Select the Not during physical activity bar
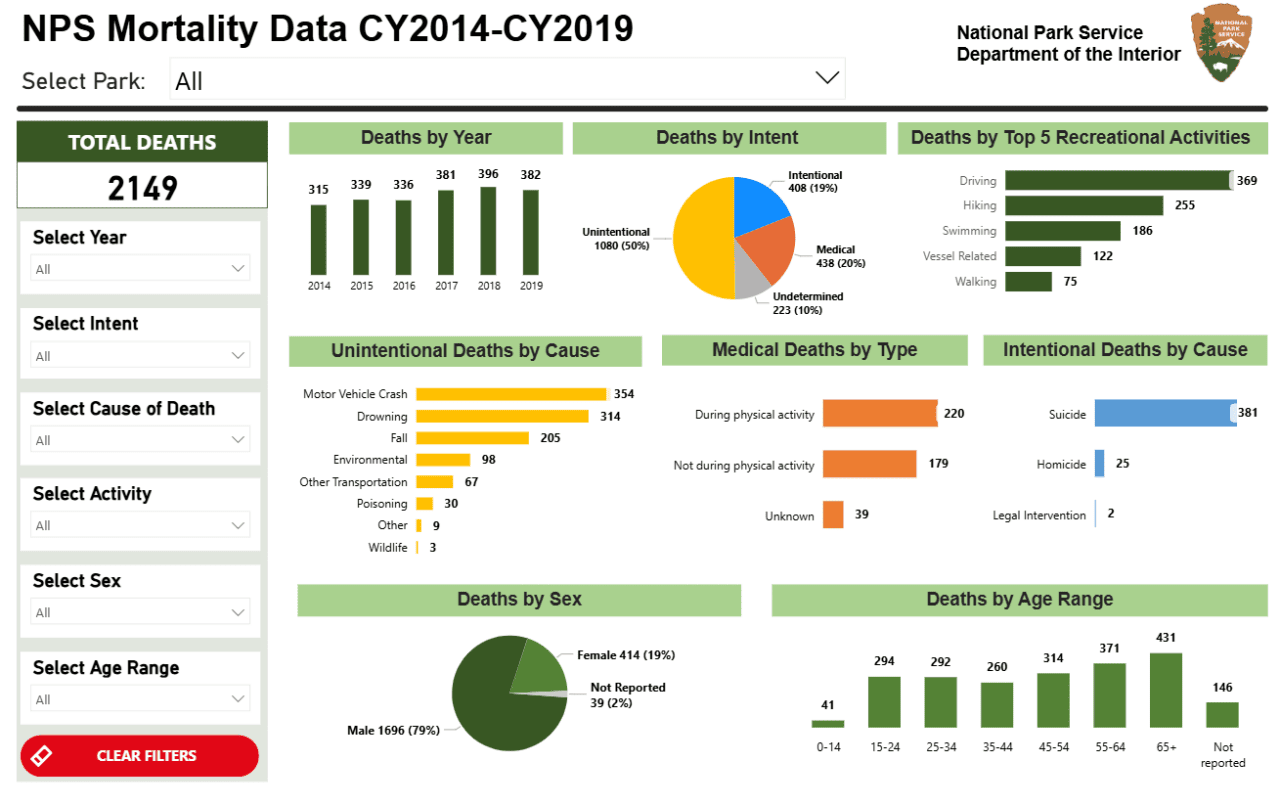 click(x=870, y=464)
